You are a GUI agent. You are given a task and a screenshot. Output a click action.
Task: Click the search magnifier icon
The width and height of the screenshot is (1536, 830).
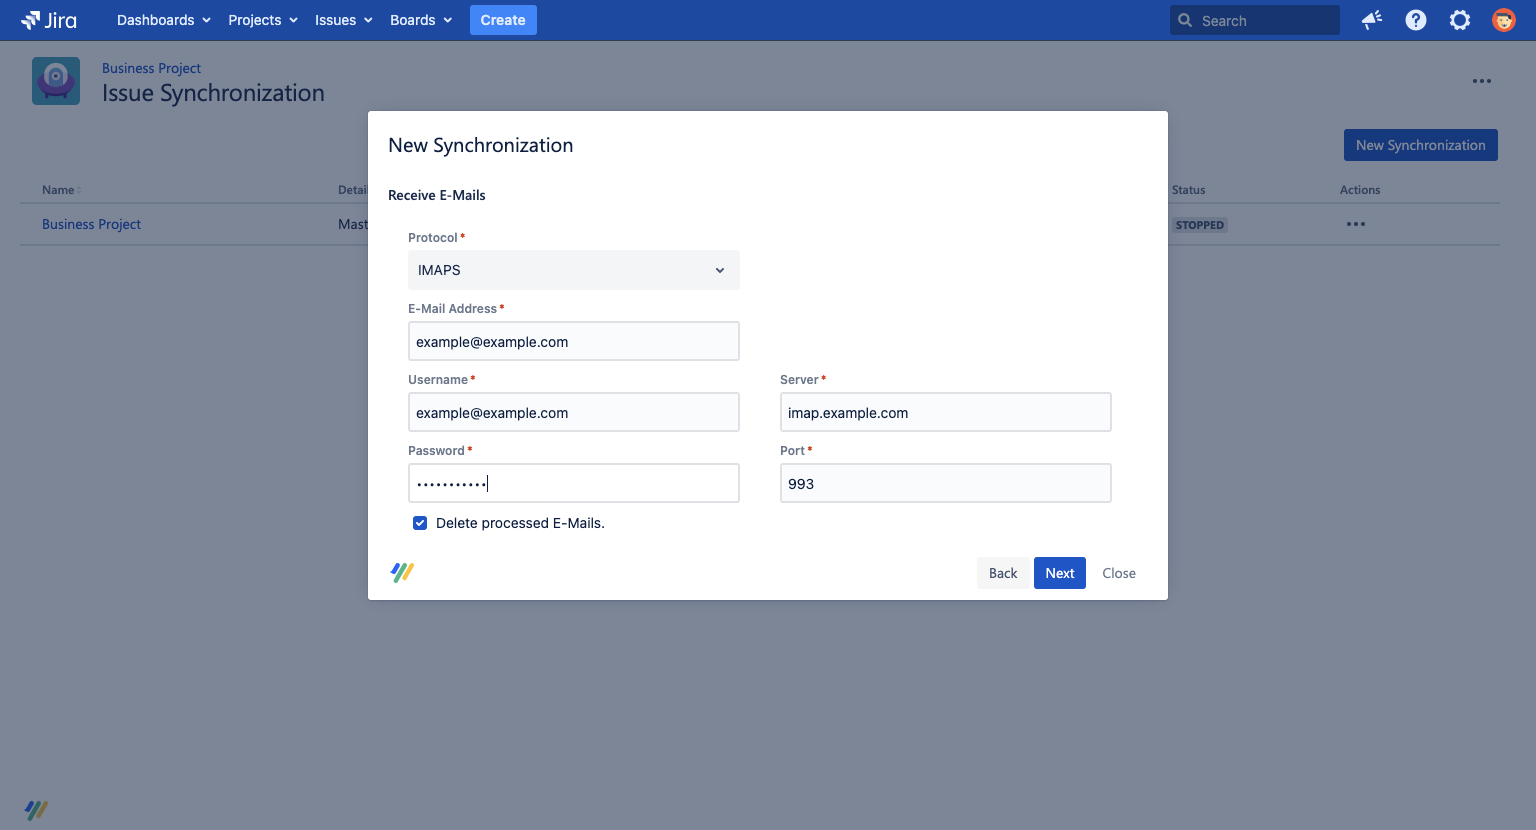[1185, 20]
